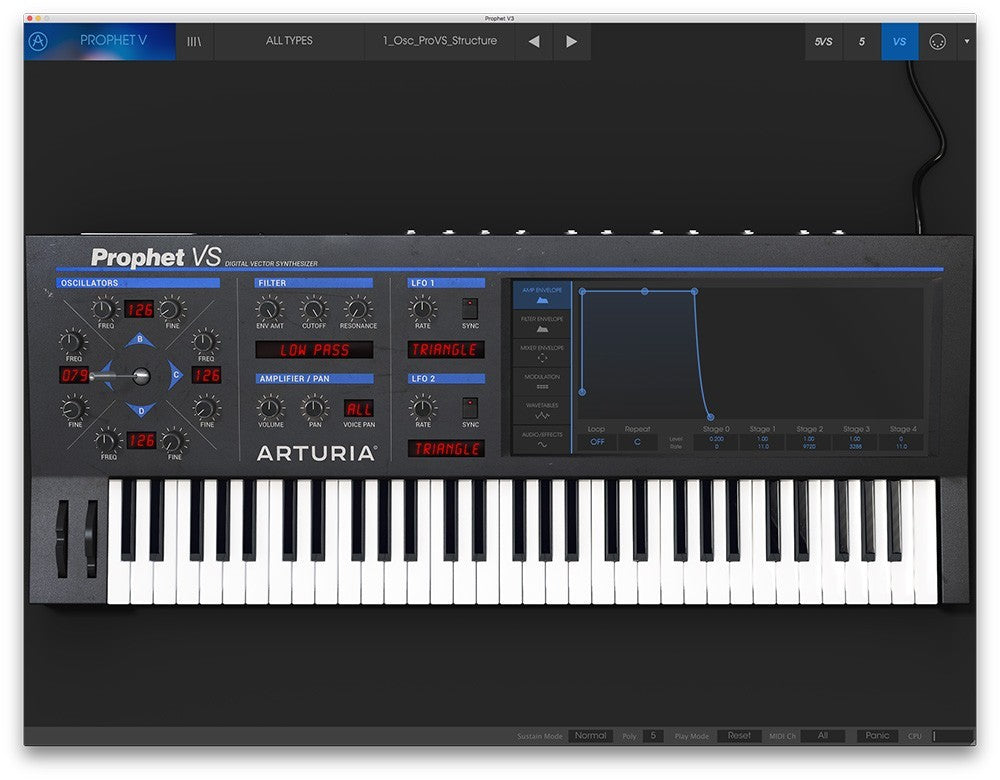Open Play Mode Reset selector

(x=739, y=736)
